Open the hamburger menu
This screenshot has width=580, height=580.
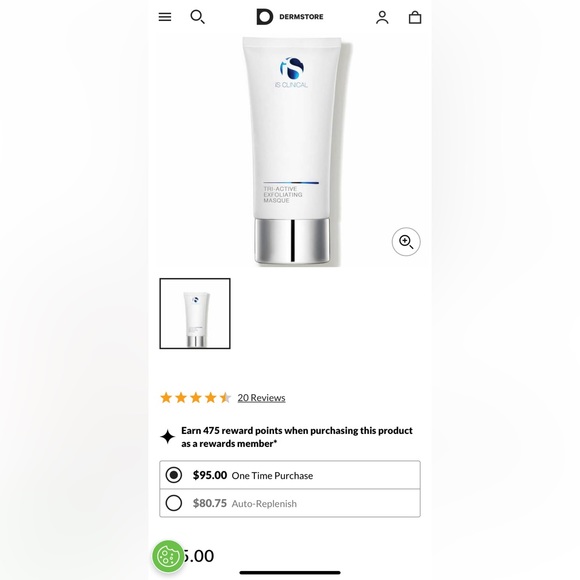[165, 17]
